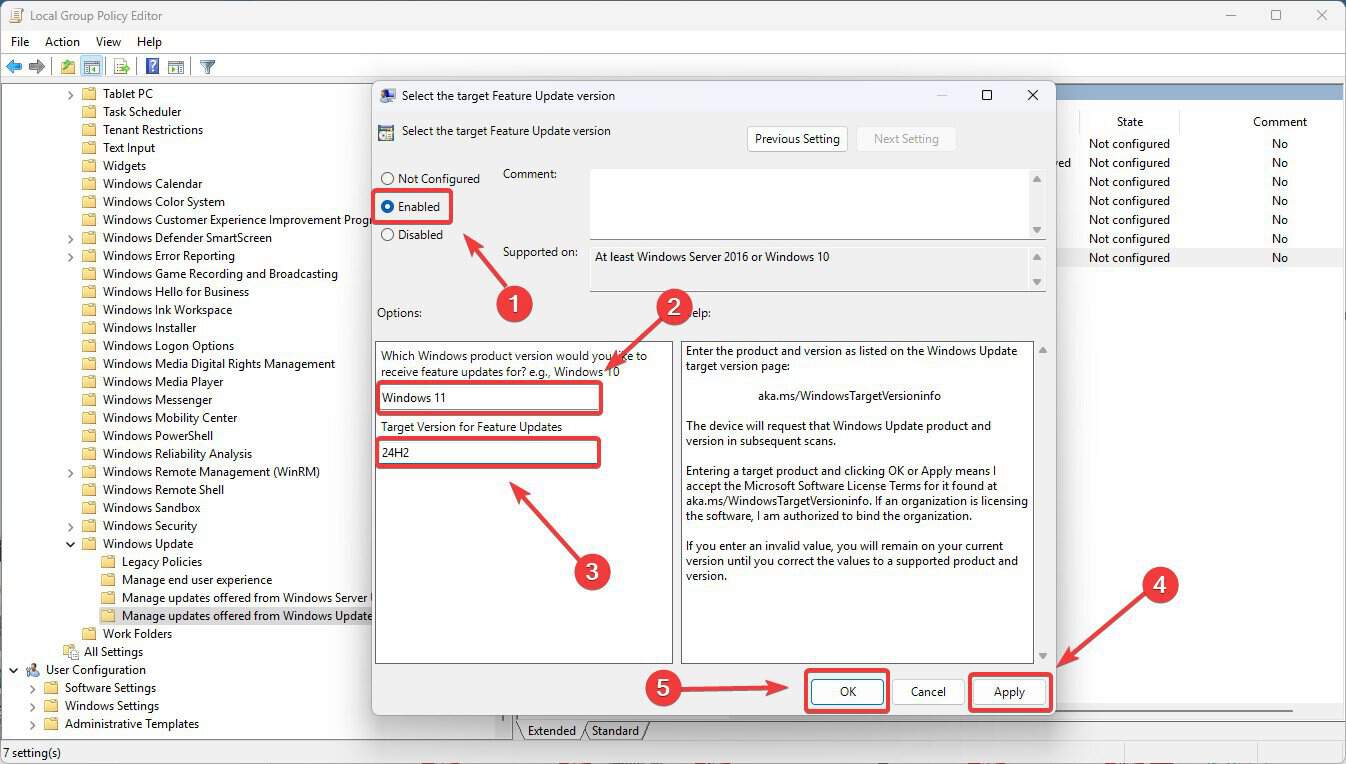Expand the Tablet PC tree node
Screen dimensions: 1346x764
pos(70,94)
